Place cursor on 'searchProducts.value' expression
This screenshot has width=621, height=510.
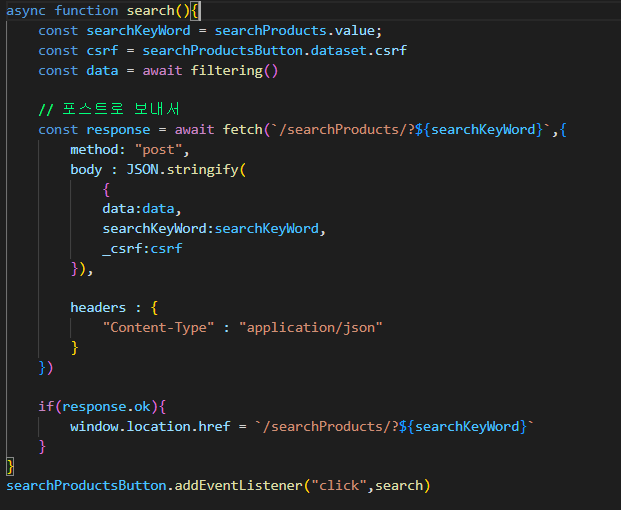[295, 31]
